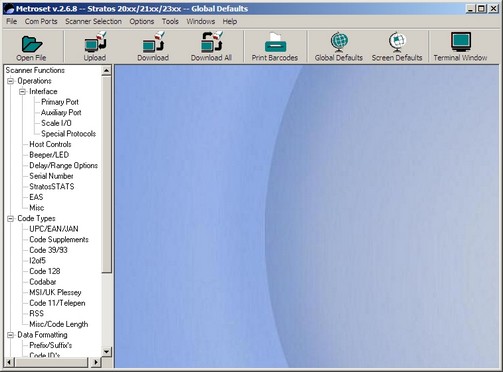Viewport: 503px width, 372px height.
Task: Click the Open File folder icon
Action: click(x=31, y=44)
